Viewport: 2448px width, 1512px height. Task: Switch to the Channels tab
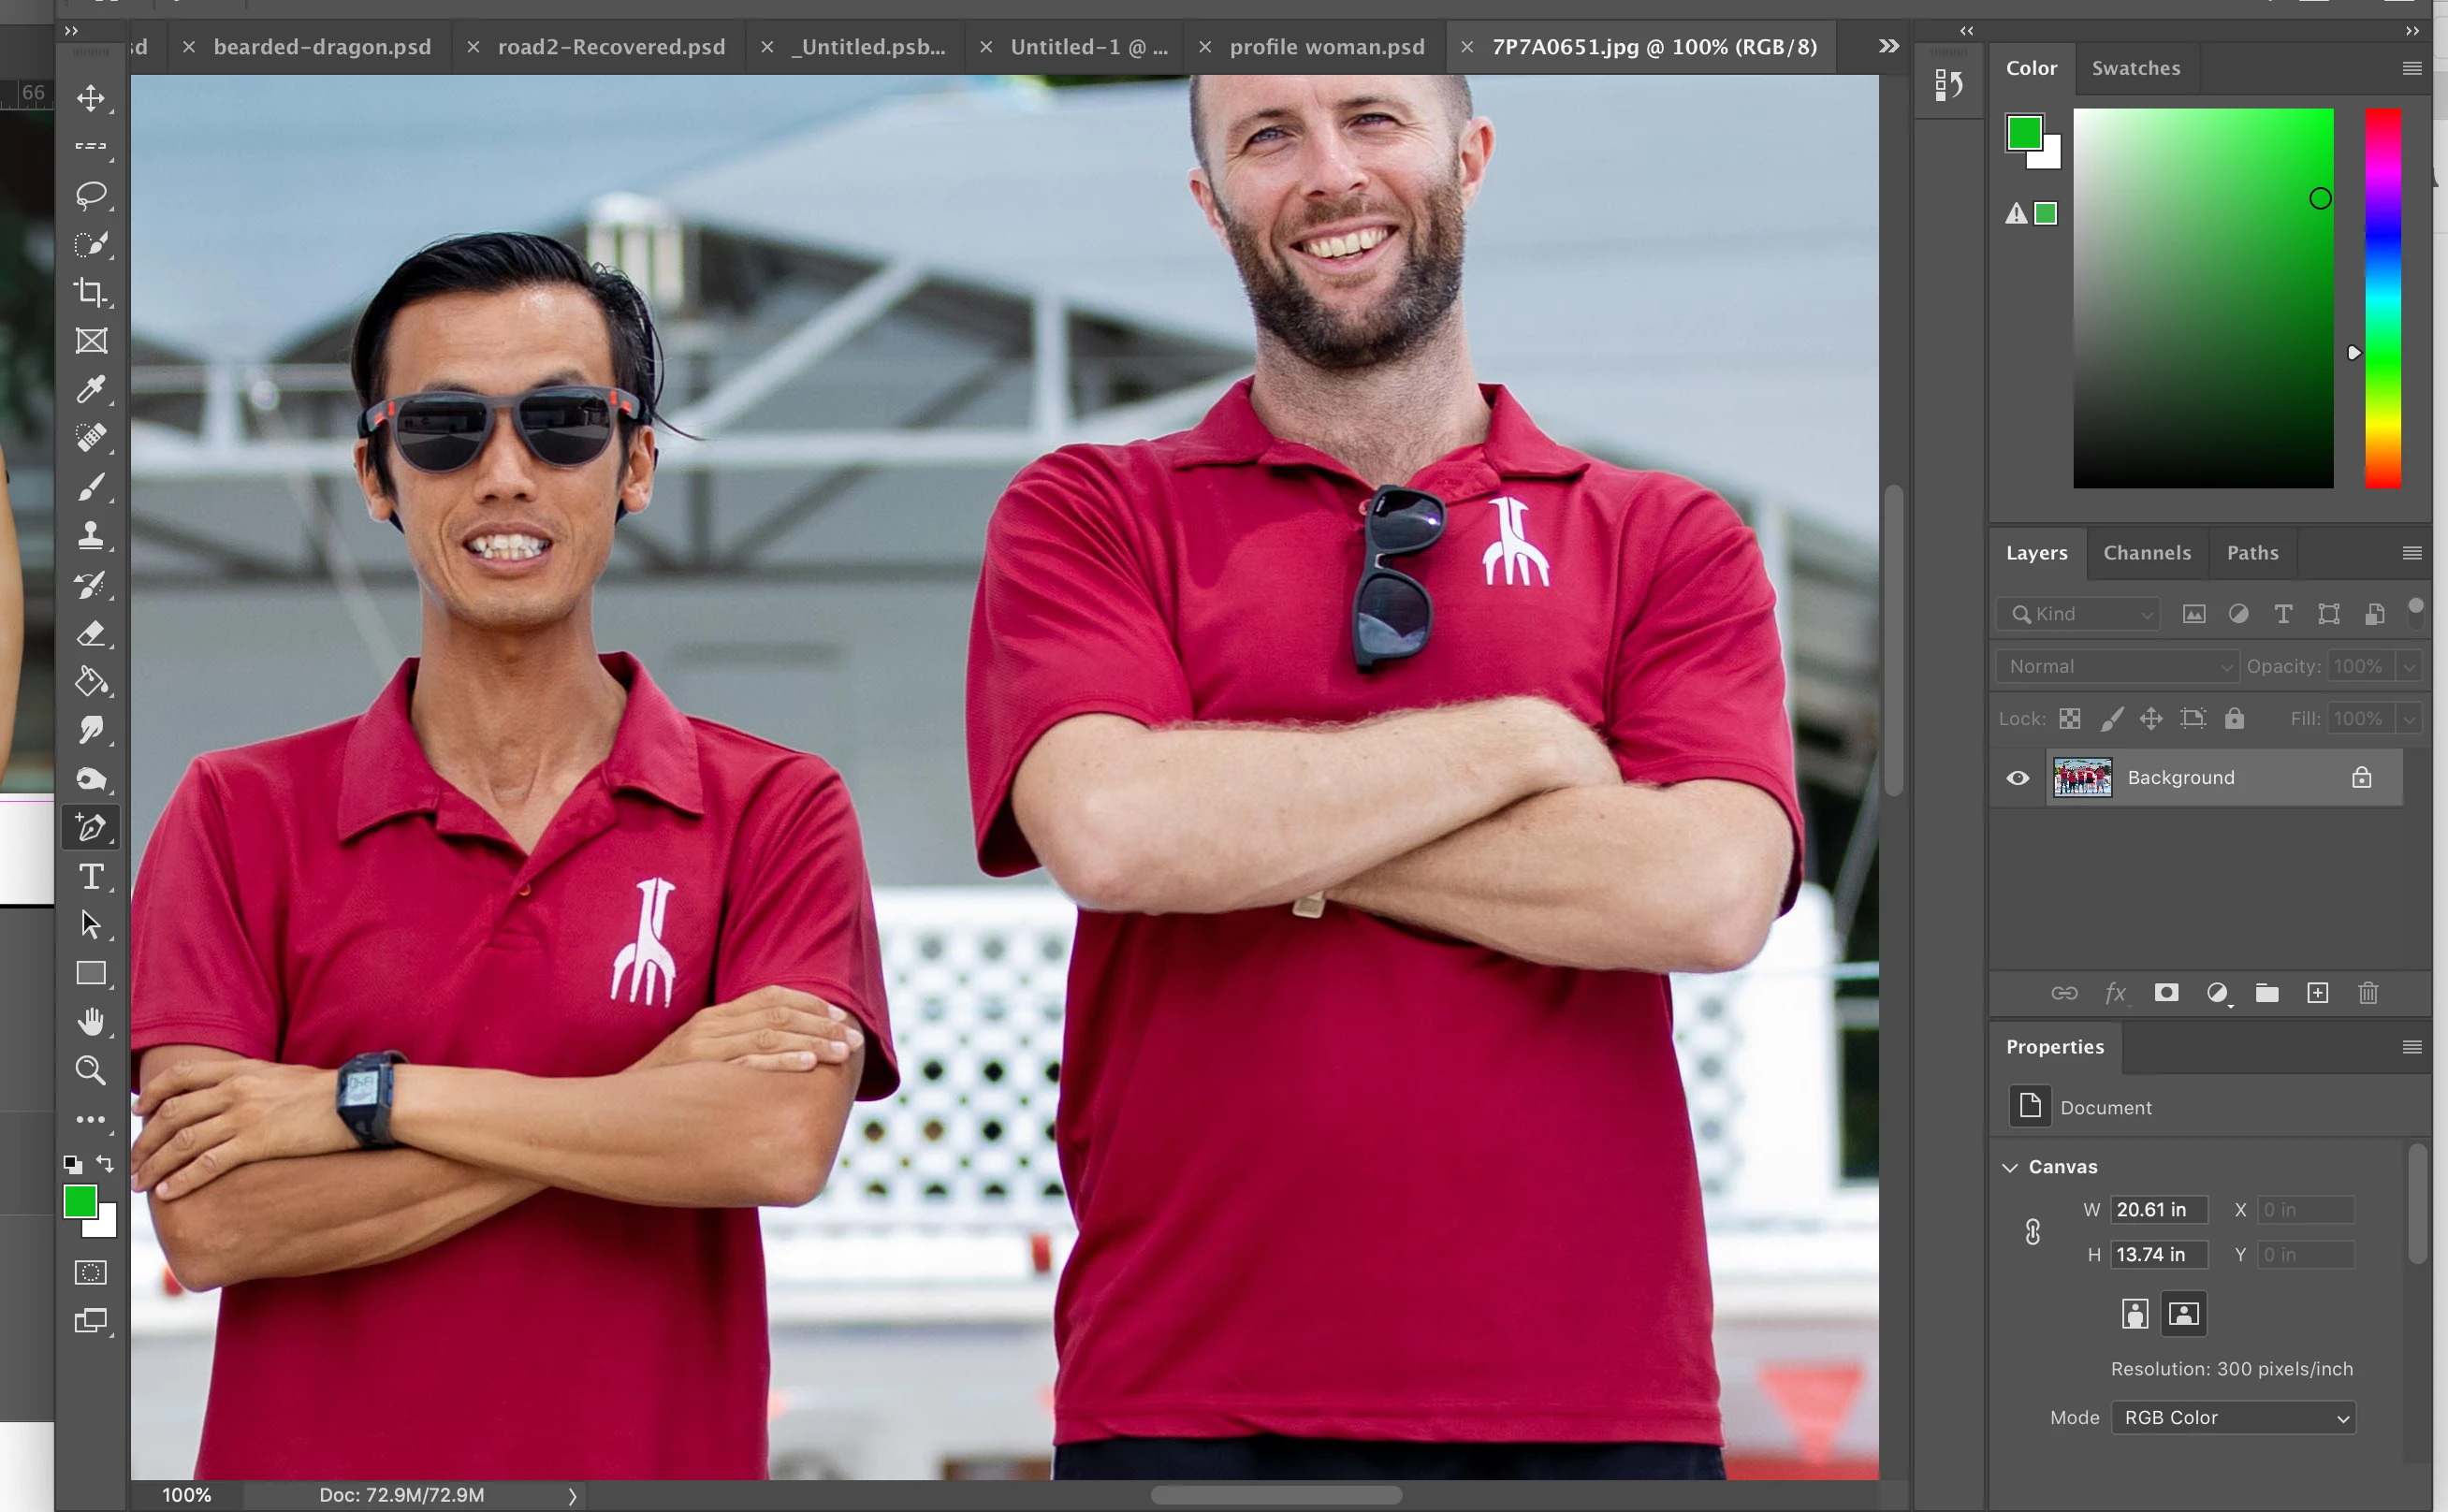point(2146,553)
